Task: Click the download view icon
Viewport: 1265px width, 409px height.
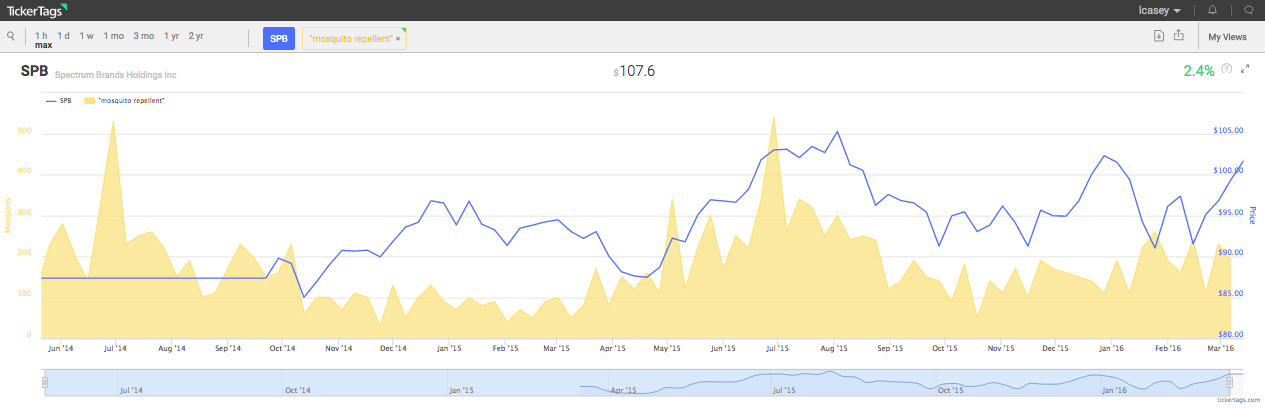Action: tap(1158, 36)
